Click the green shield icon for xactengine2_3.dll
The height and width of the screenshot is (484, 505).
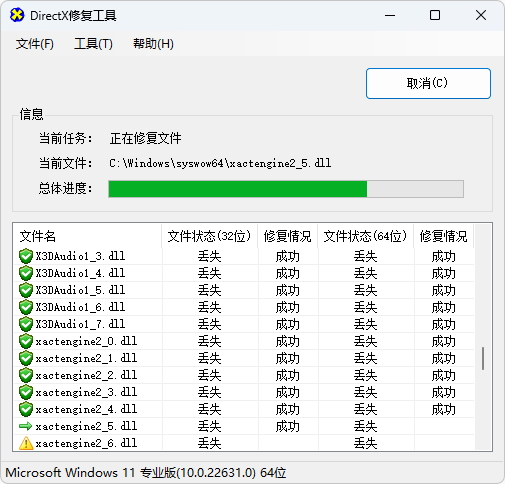(26, 392)
